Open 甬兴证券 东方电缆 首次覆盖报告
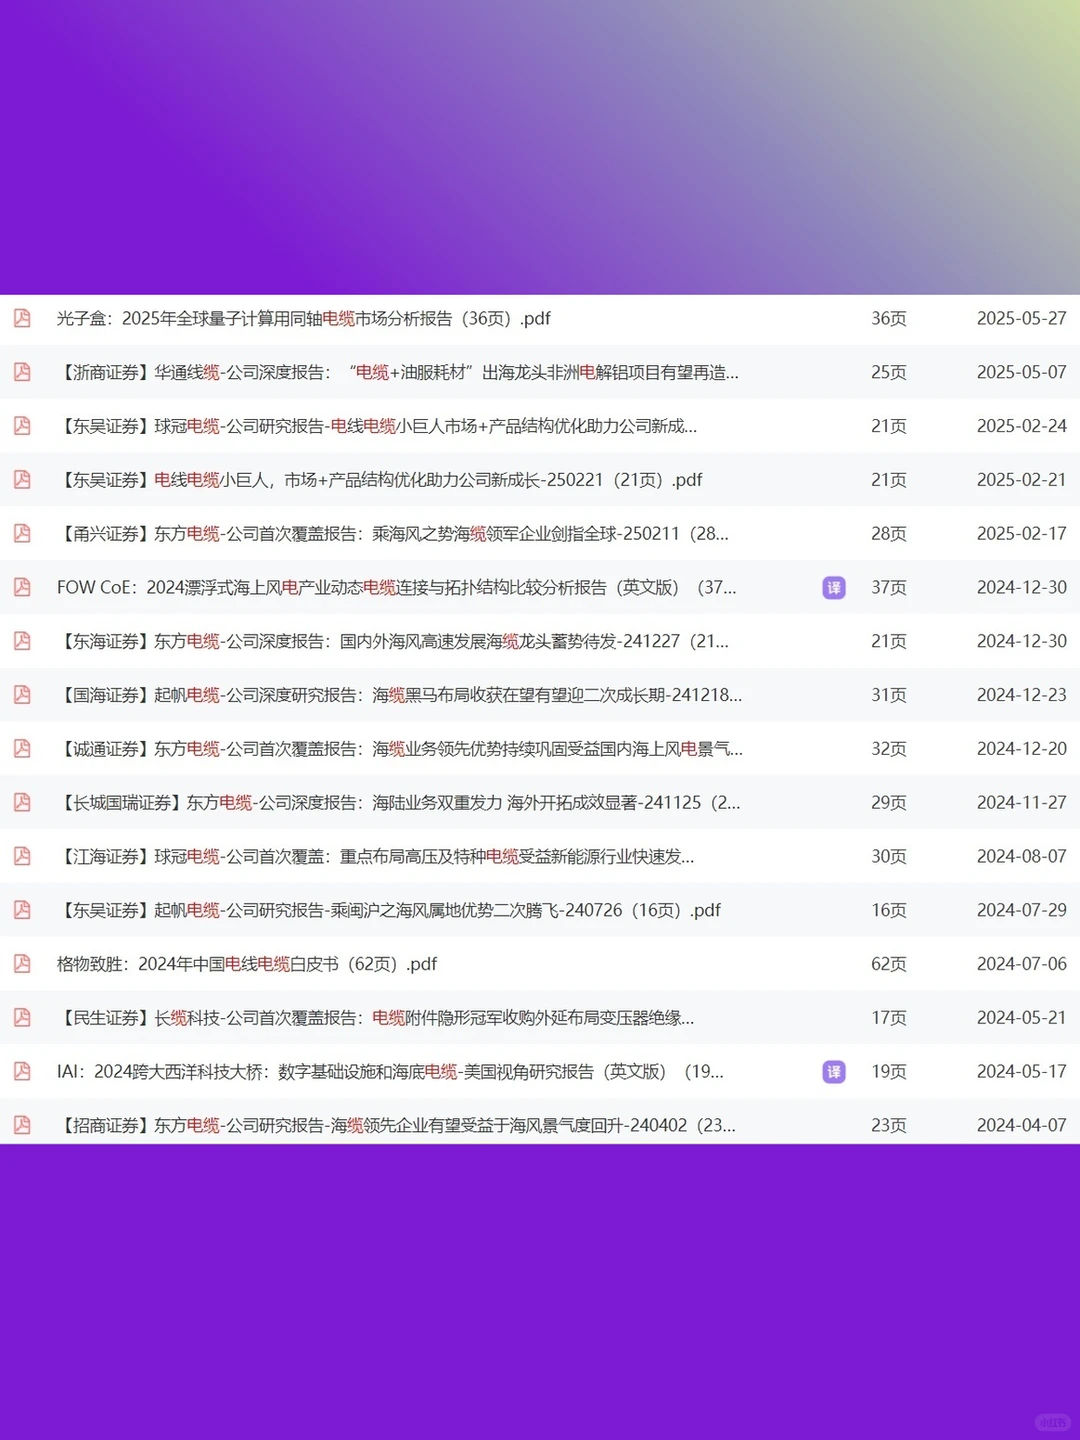The width and height of the screenshot is (1080, 1440). [393, 534]
